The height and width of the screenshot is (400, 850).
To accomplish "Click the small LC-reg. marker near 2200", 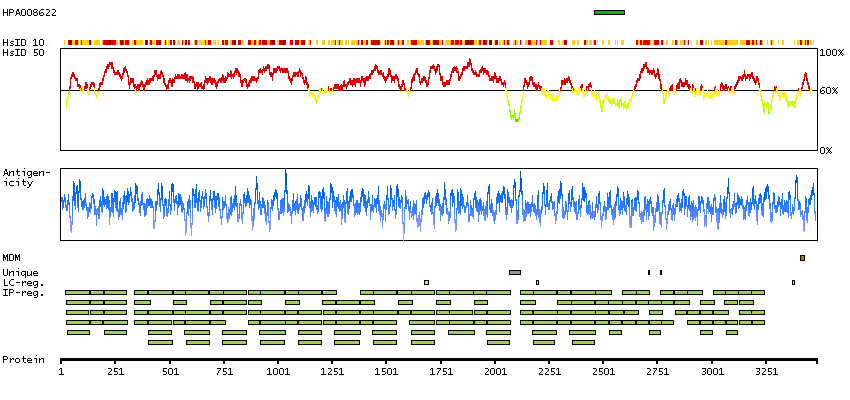I will point(537,282).
